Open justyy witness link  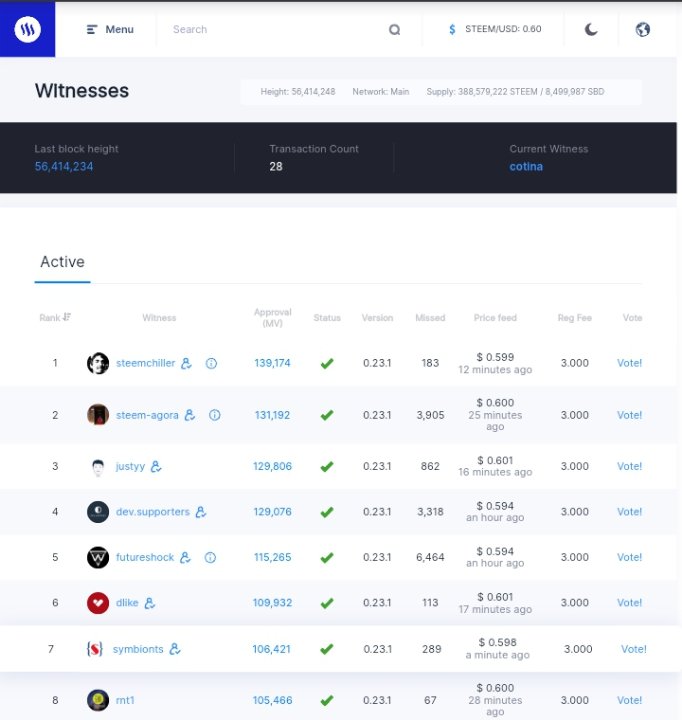(130, 467)
